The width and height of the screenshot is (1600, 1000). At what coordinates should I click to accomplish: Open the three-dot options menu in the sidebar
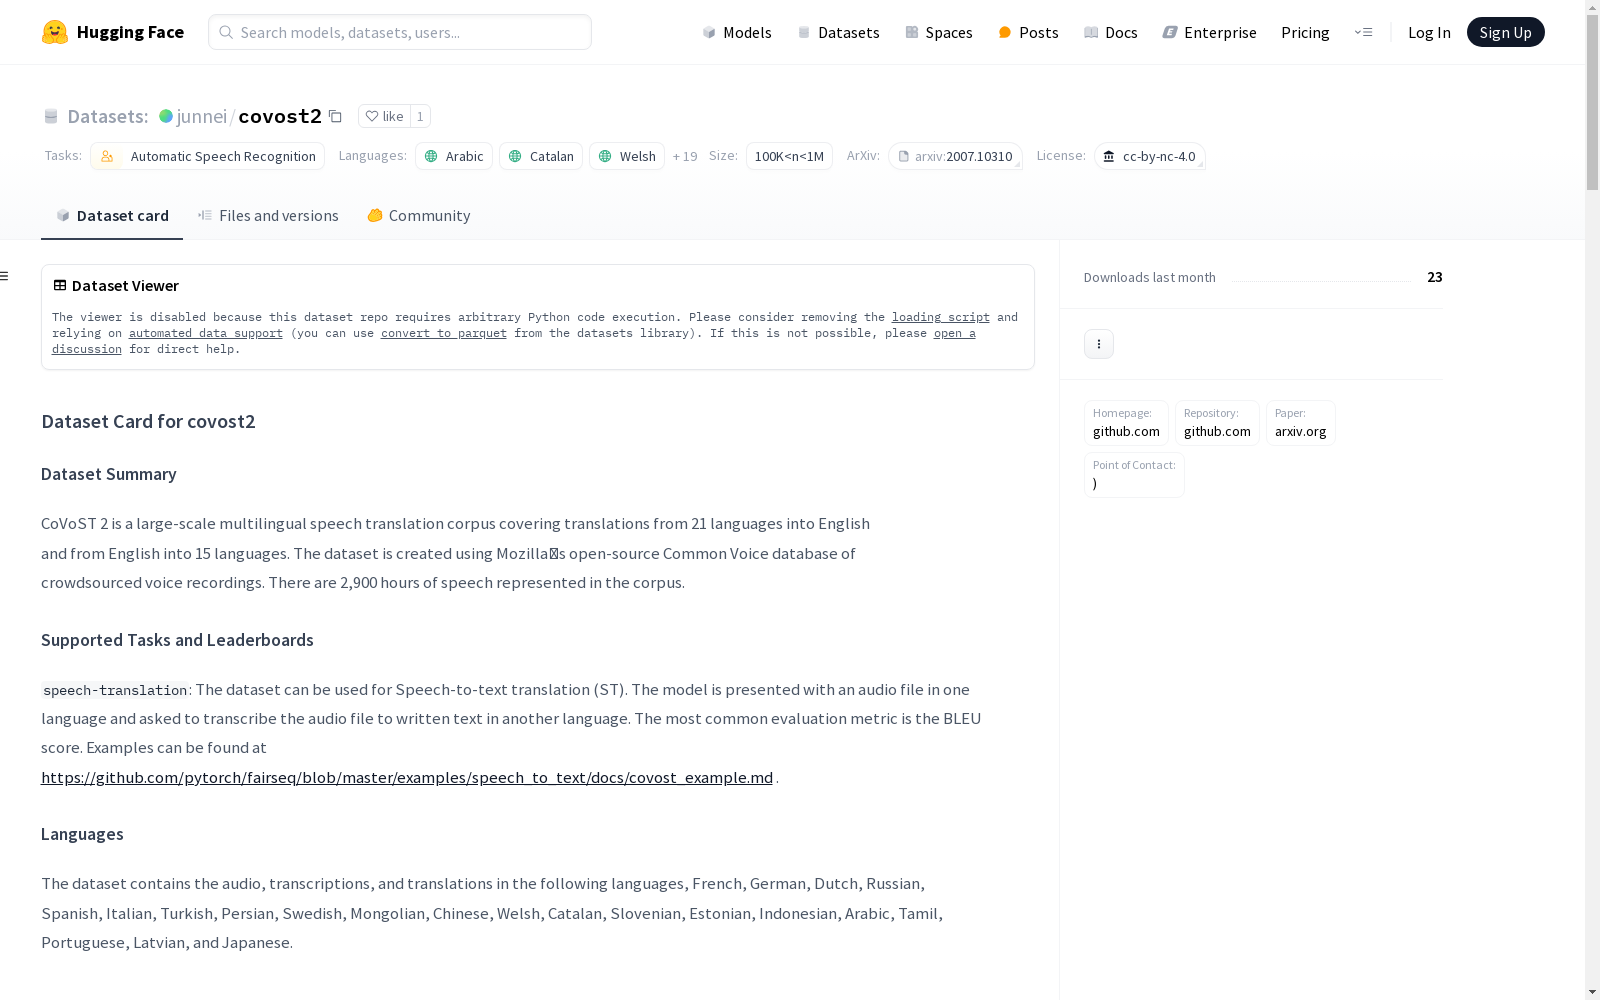click(1099, 344)
